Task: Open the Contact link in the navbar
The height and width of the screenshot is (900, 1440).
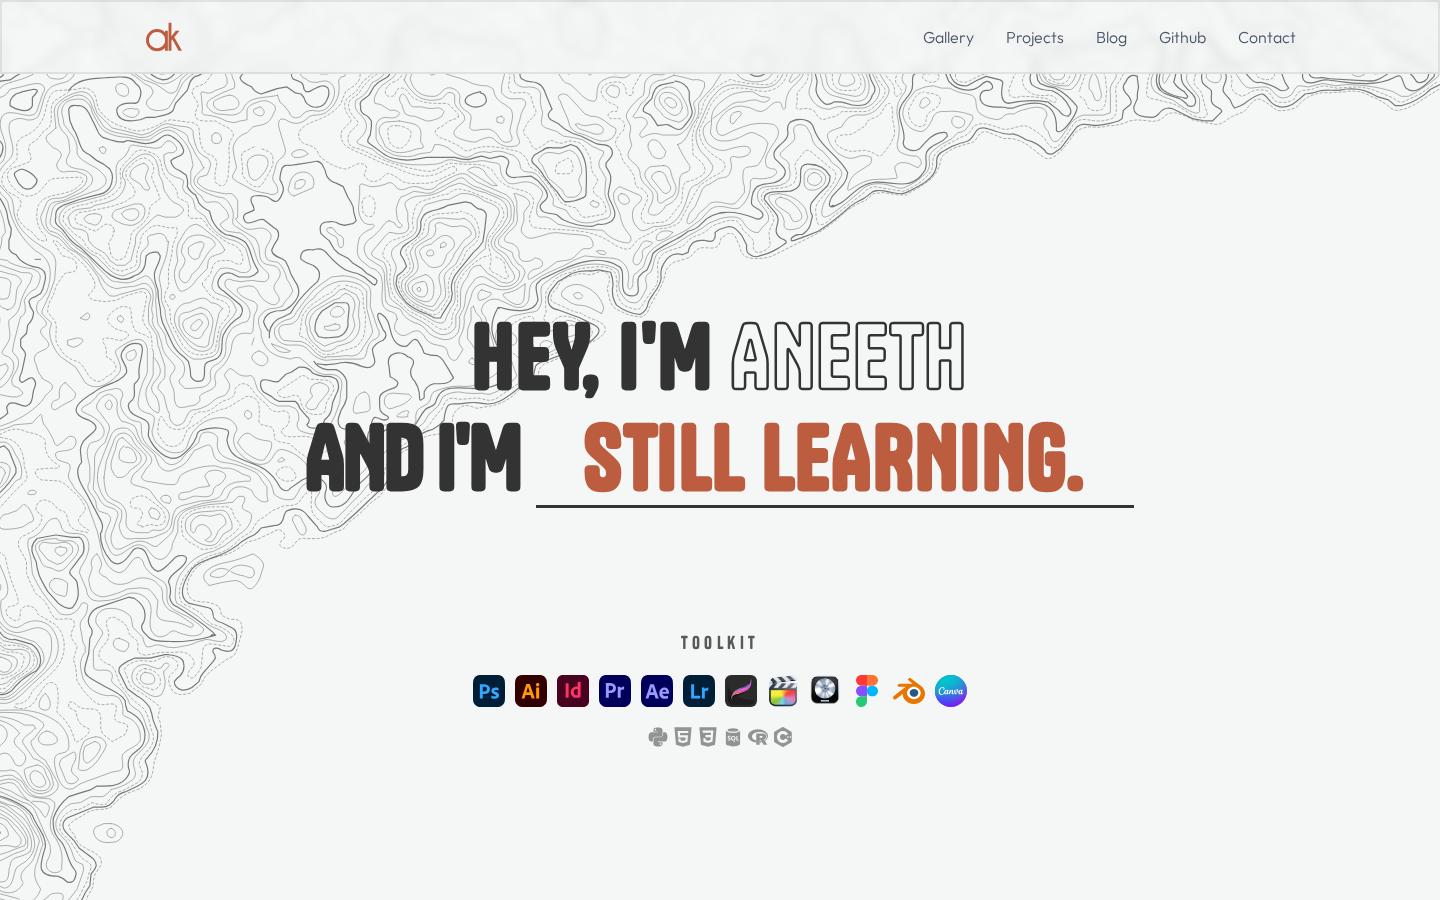Action: point(1267,38)
